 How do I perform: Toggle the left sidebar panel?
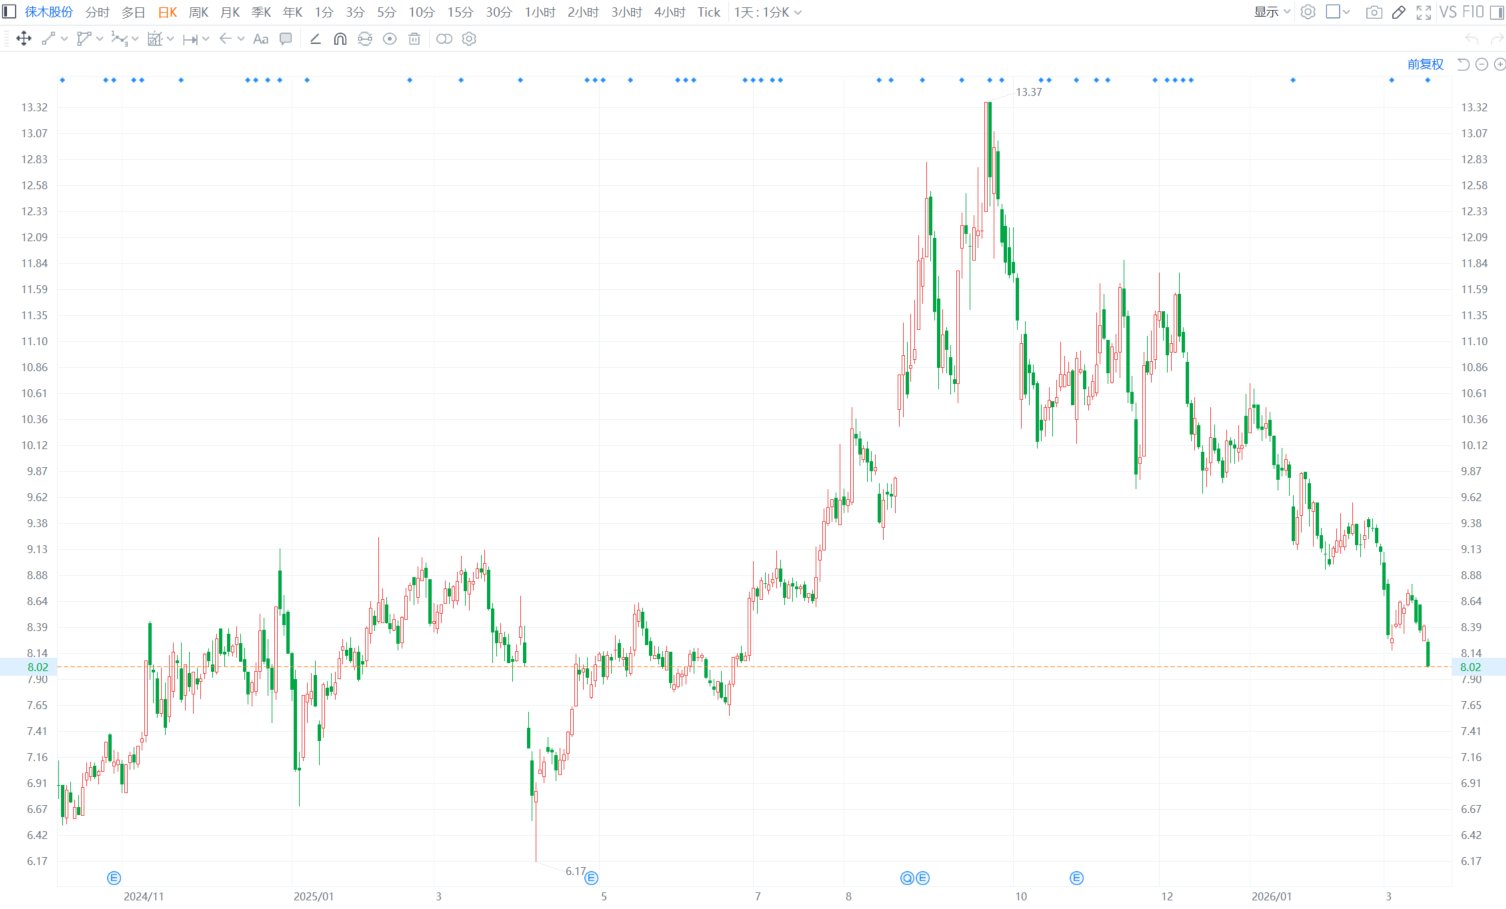(x=9, y=12)
